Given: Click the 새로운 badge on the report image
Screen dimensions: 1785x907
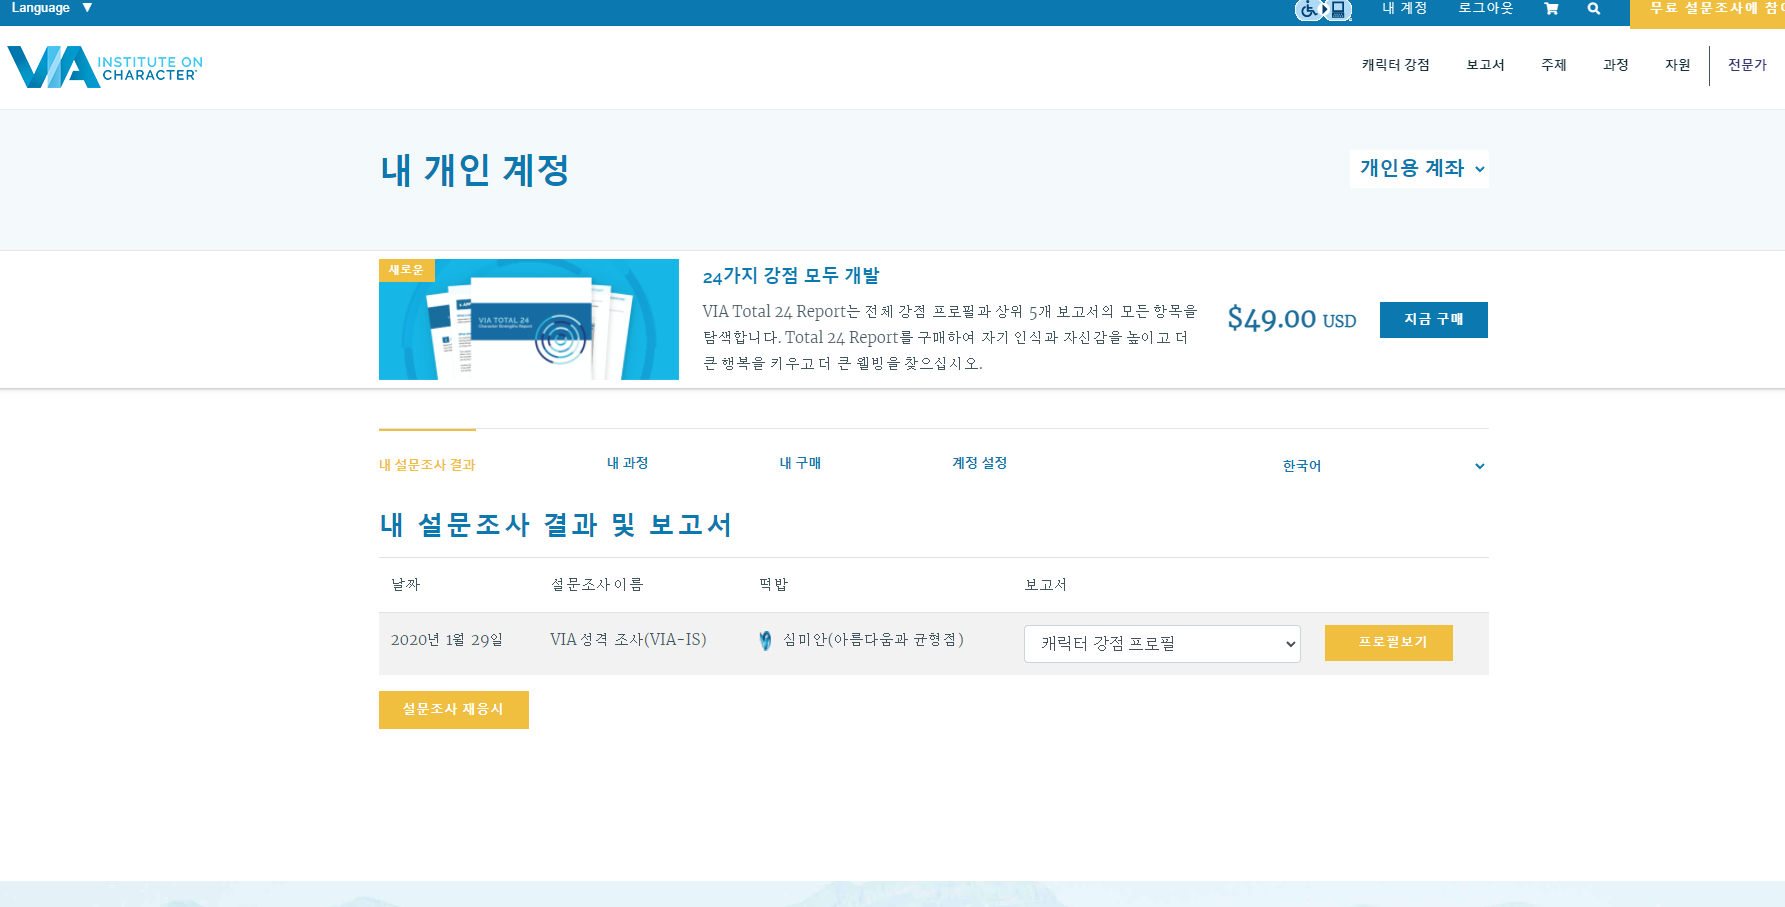Looking at the screenshot, I should (406, 270).
